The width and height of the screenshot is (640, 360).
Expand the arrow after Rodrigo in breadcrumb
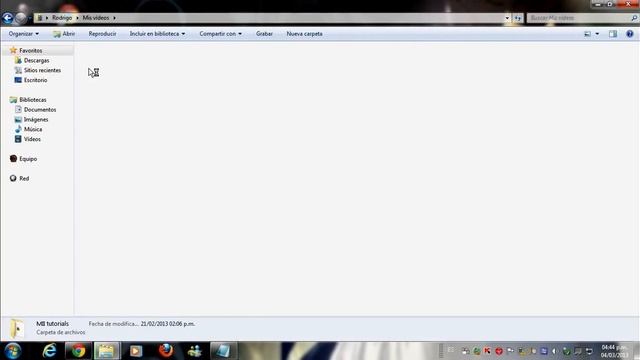click(x=77, y=18)
